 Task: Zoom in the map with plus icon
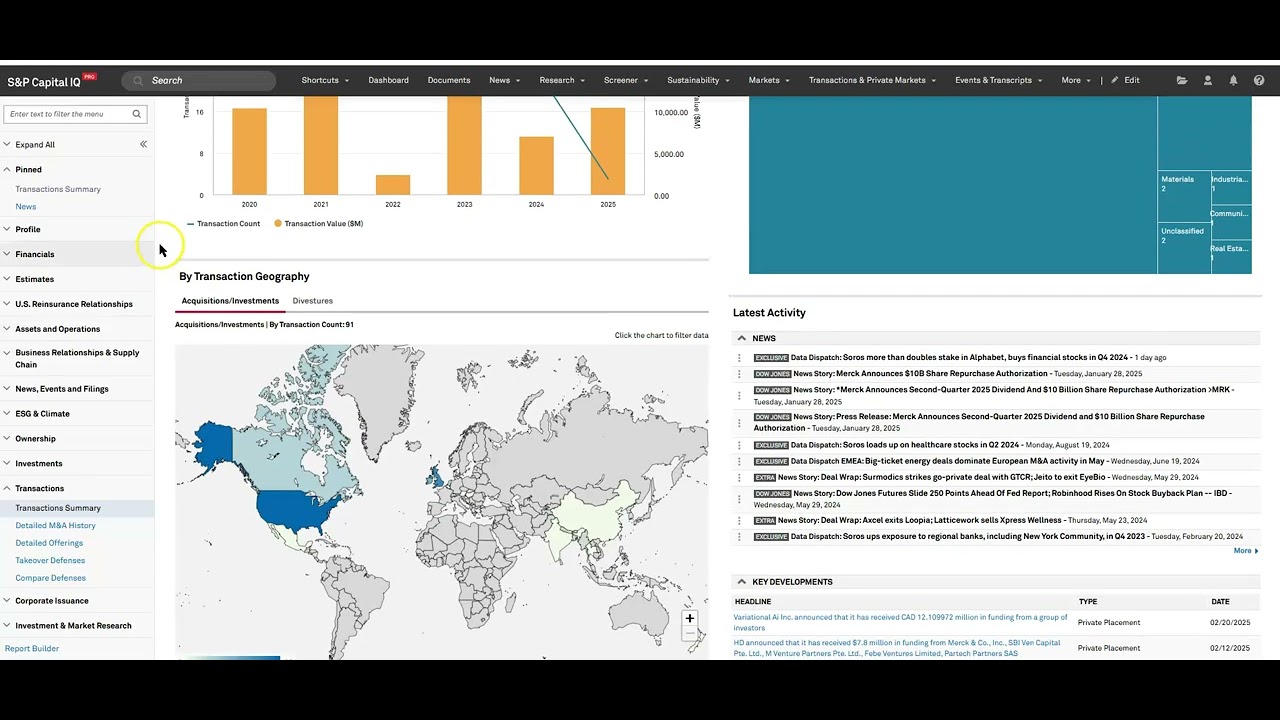pos(689,618)
